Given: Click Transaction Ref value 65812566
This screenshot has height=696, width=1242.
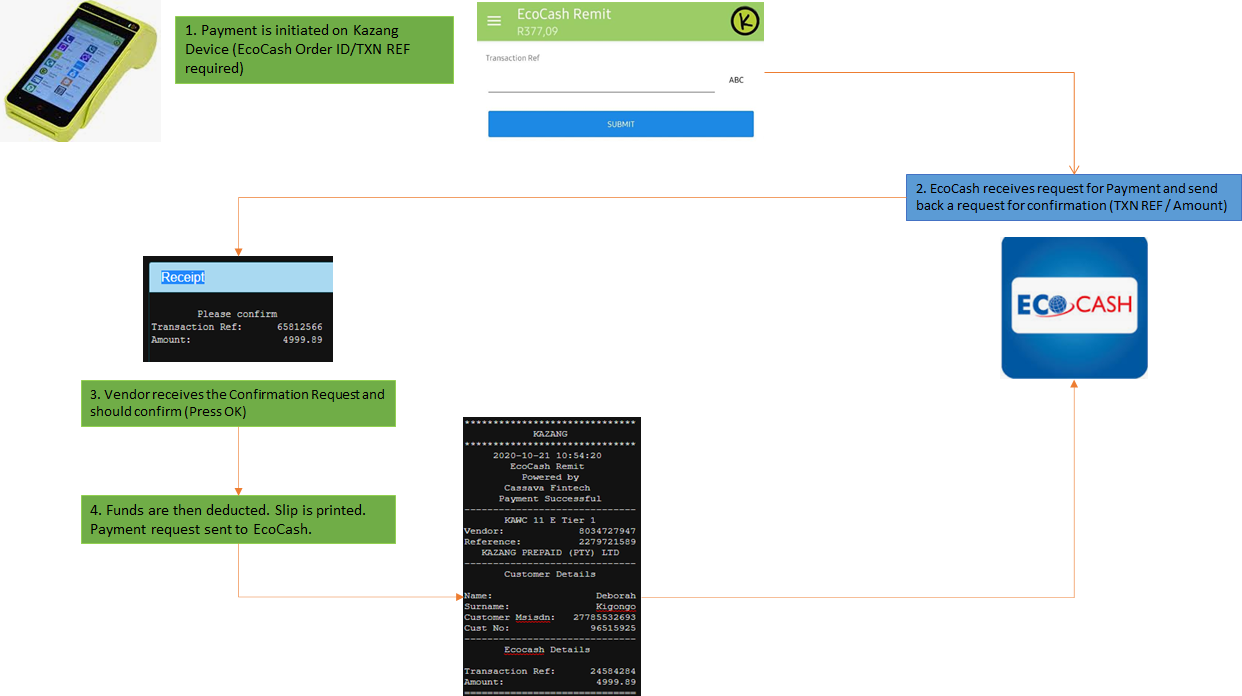Looking at the screenshot, I should (299, 327).
